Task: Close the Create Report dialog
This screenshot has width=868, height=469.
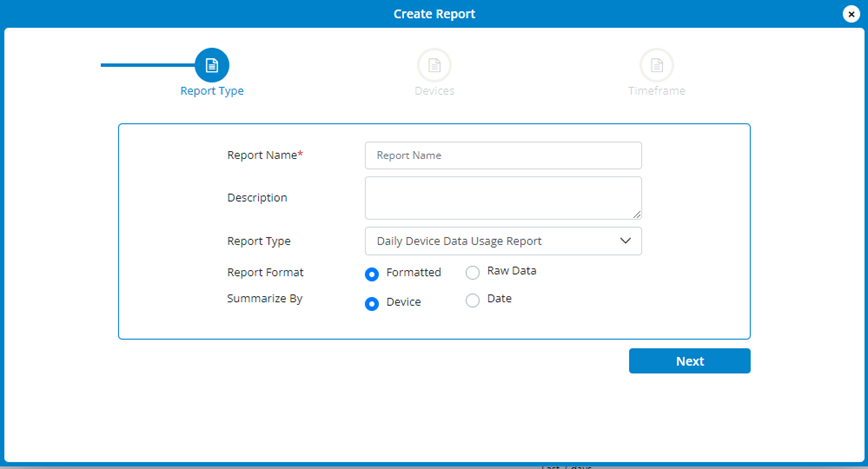Action: point(851,14)
